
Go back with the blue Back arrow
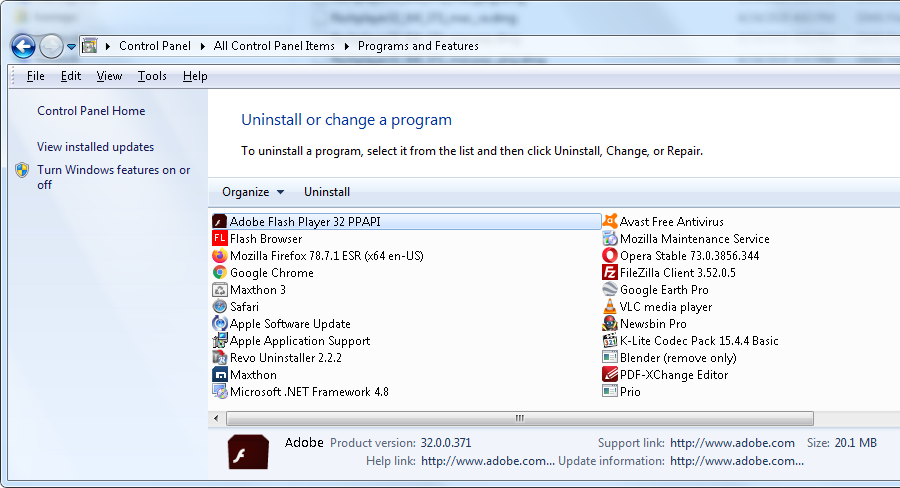[x=24, y=47]
